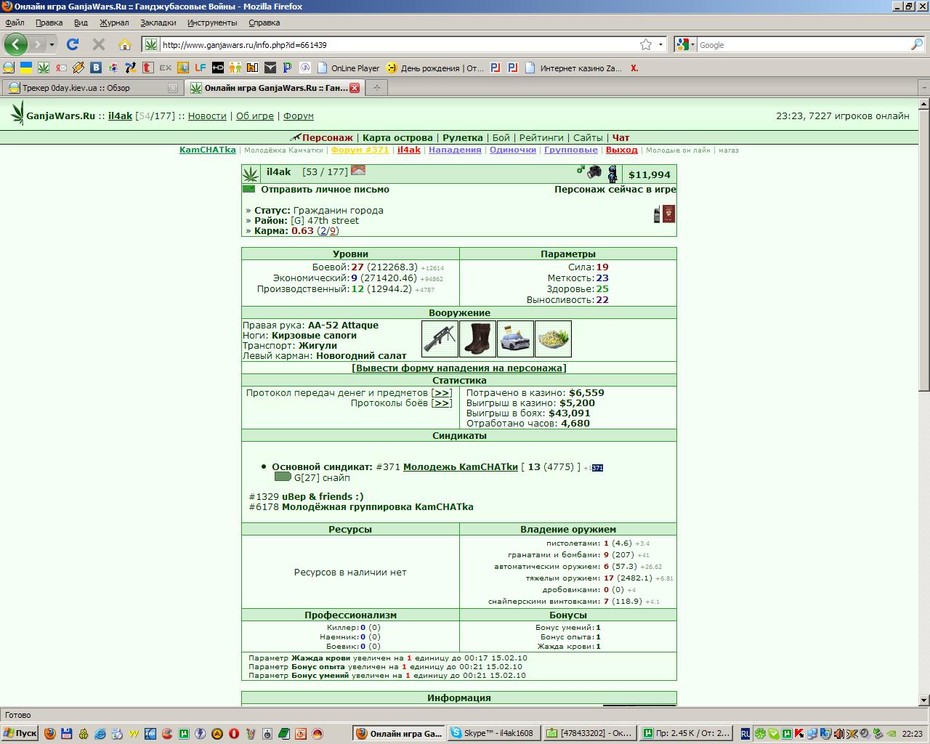Click 'Вывести форму нападения на персонажа' link
The image size is (930, 744).
(x=459, y=368)
